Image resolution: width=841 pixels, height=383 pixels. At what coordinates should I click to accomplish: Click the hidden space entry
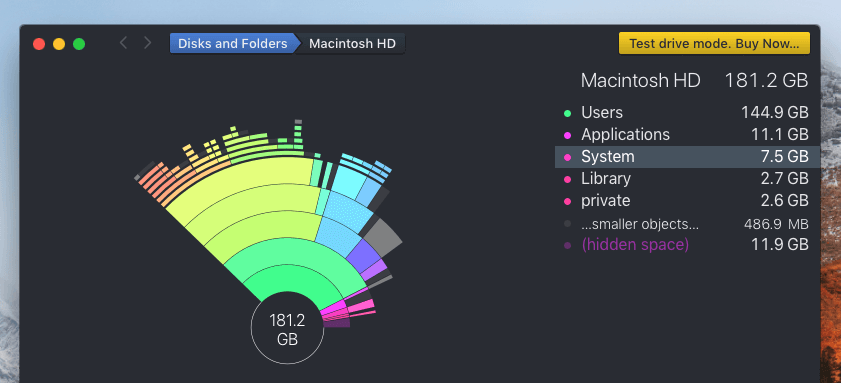687,245
